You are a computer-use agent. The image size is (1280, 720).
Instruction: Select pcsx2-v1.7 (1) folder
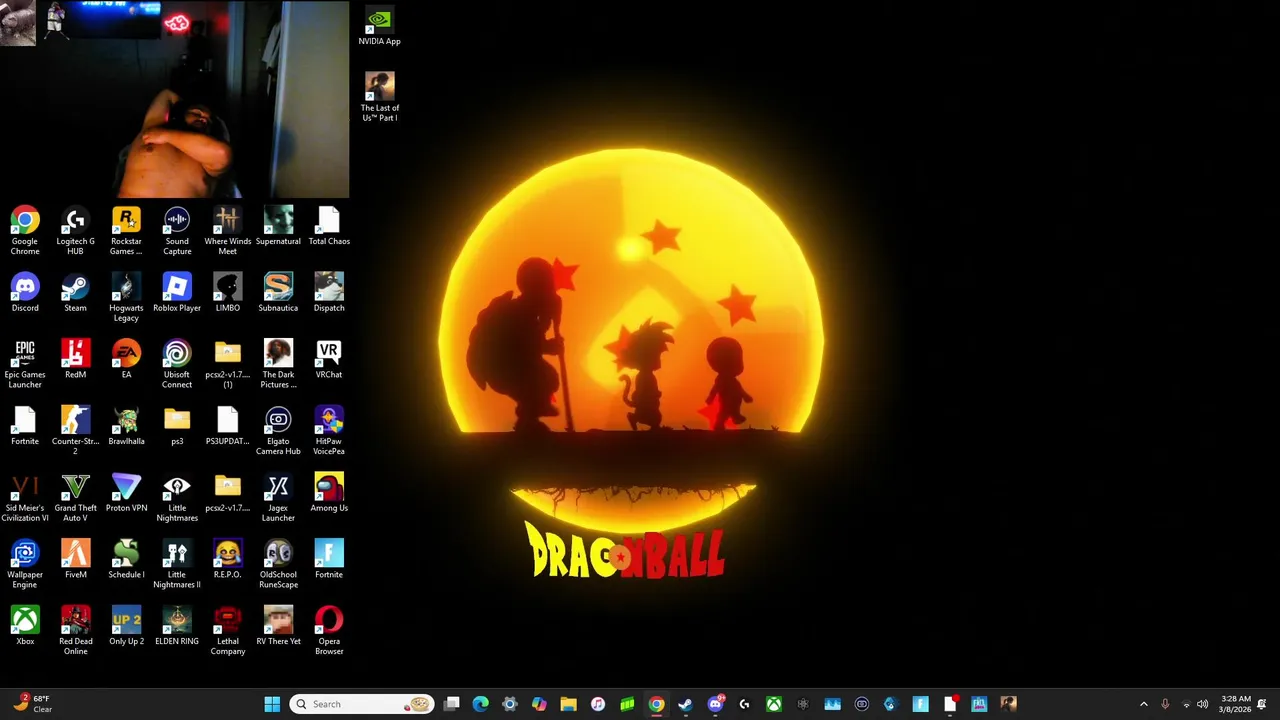(x=227, y=364)
